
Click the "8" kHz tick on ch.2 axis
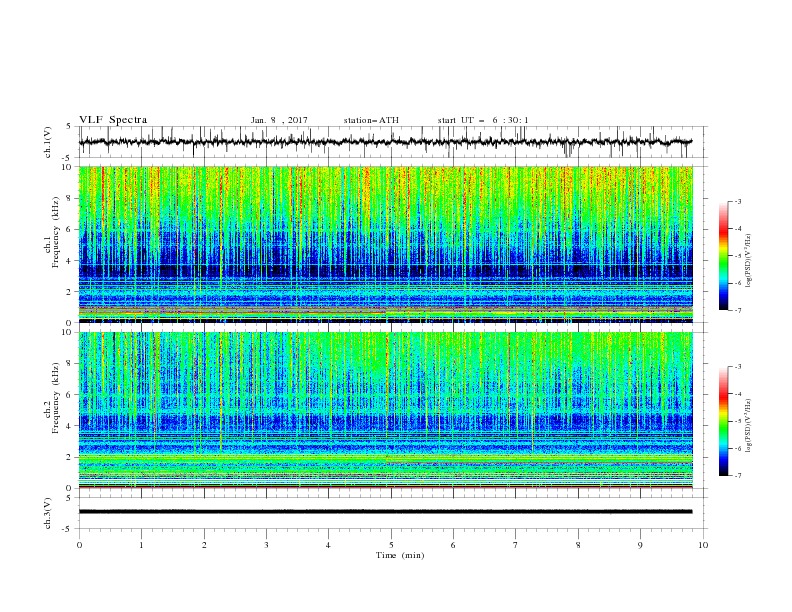[x=70, y=364]
